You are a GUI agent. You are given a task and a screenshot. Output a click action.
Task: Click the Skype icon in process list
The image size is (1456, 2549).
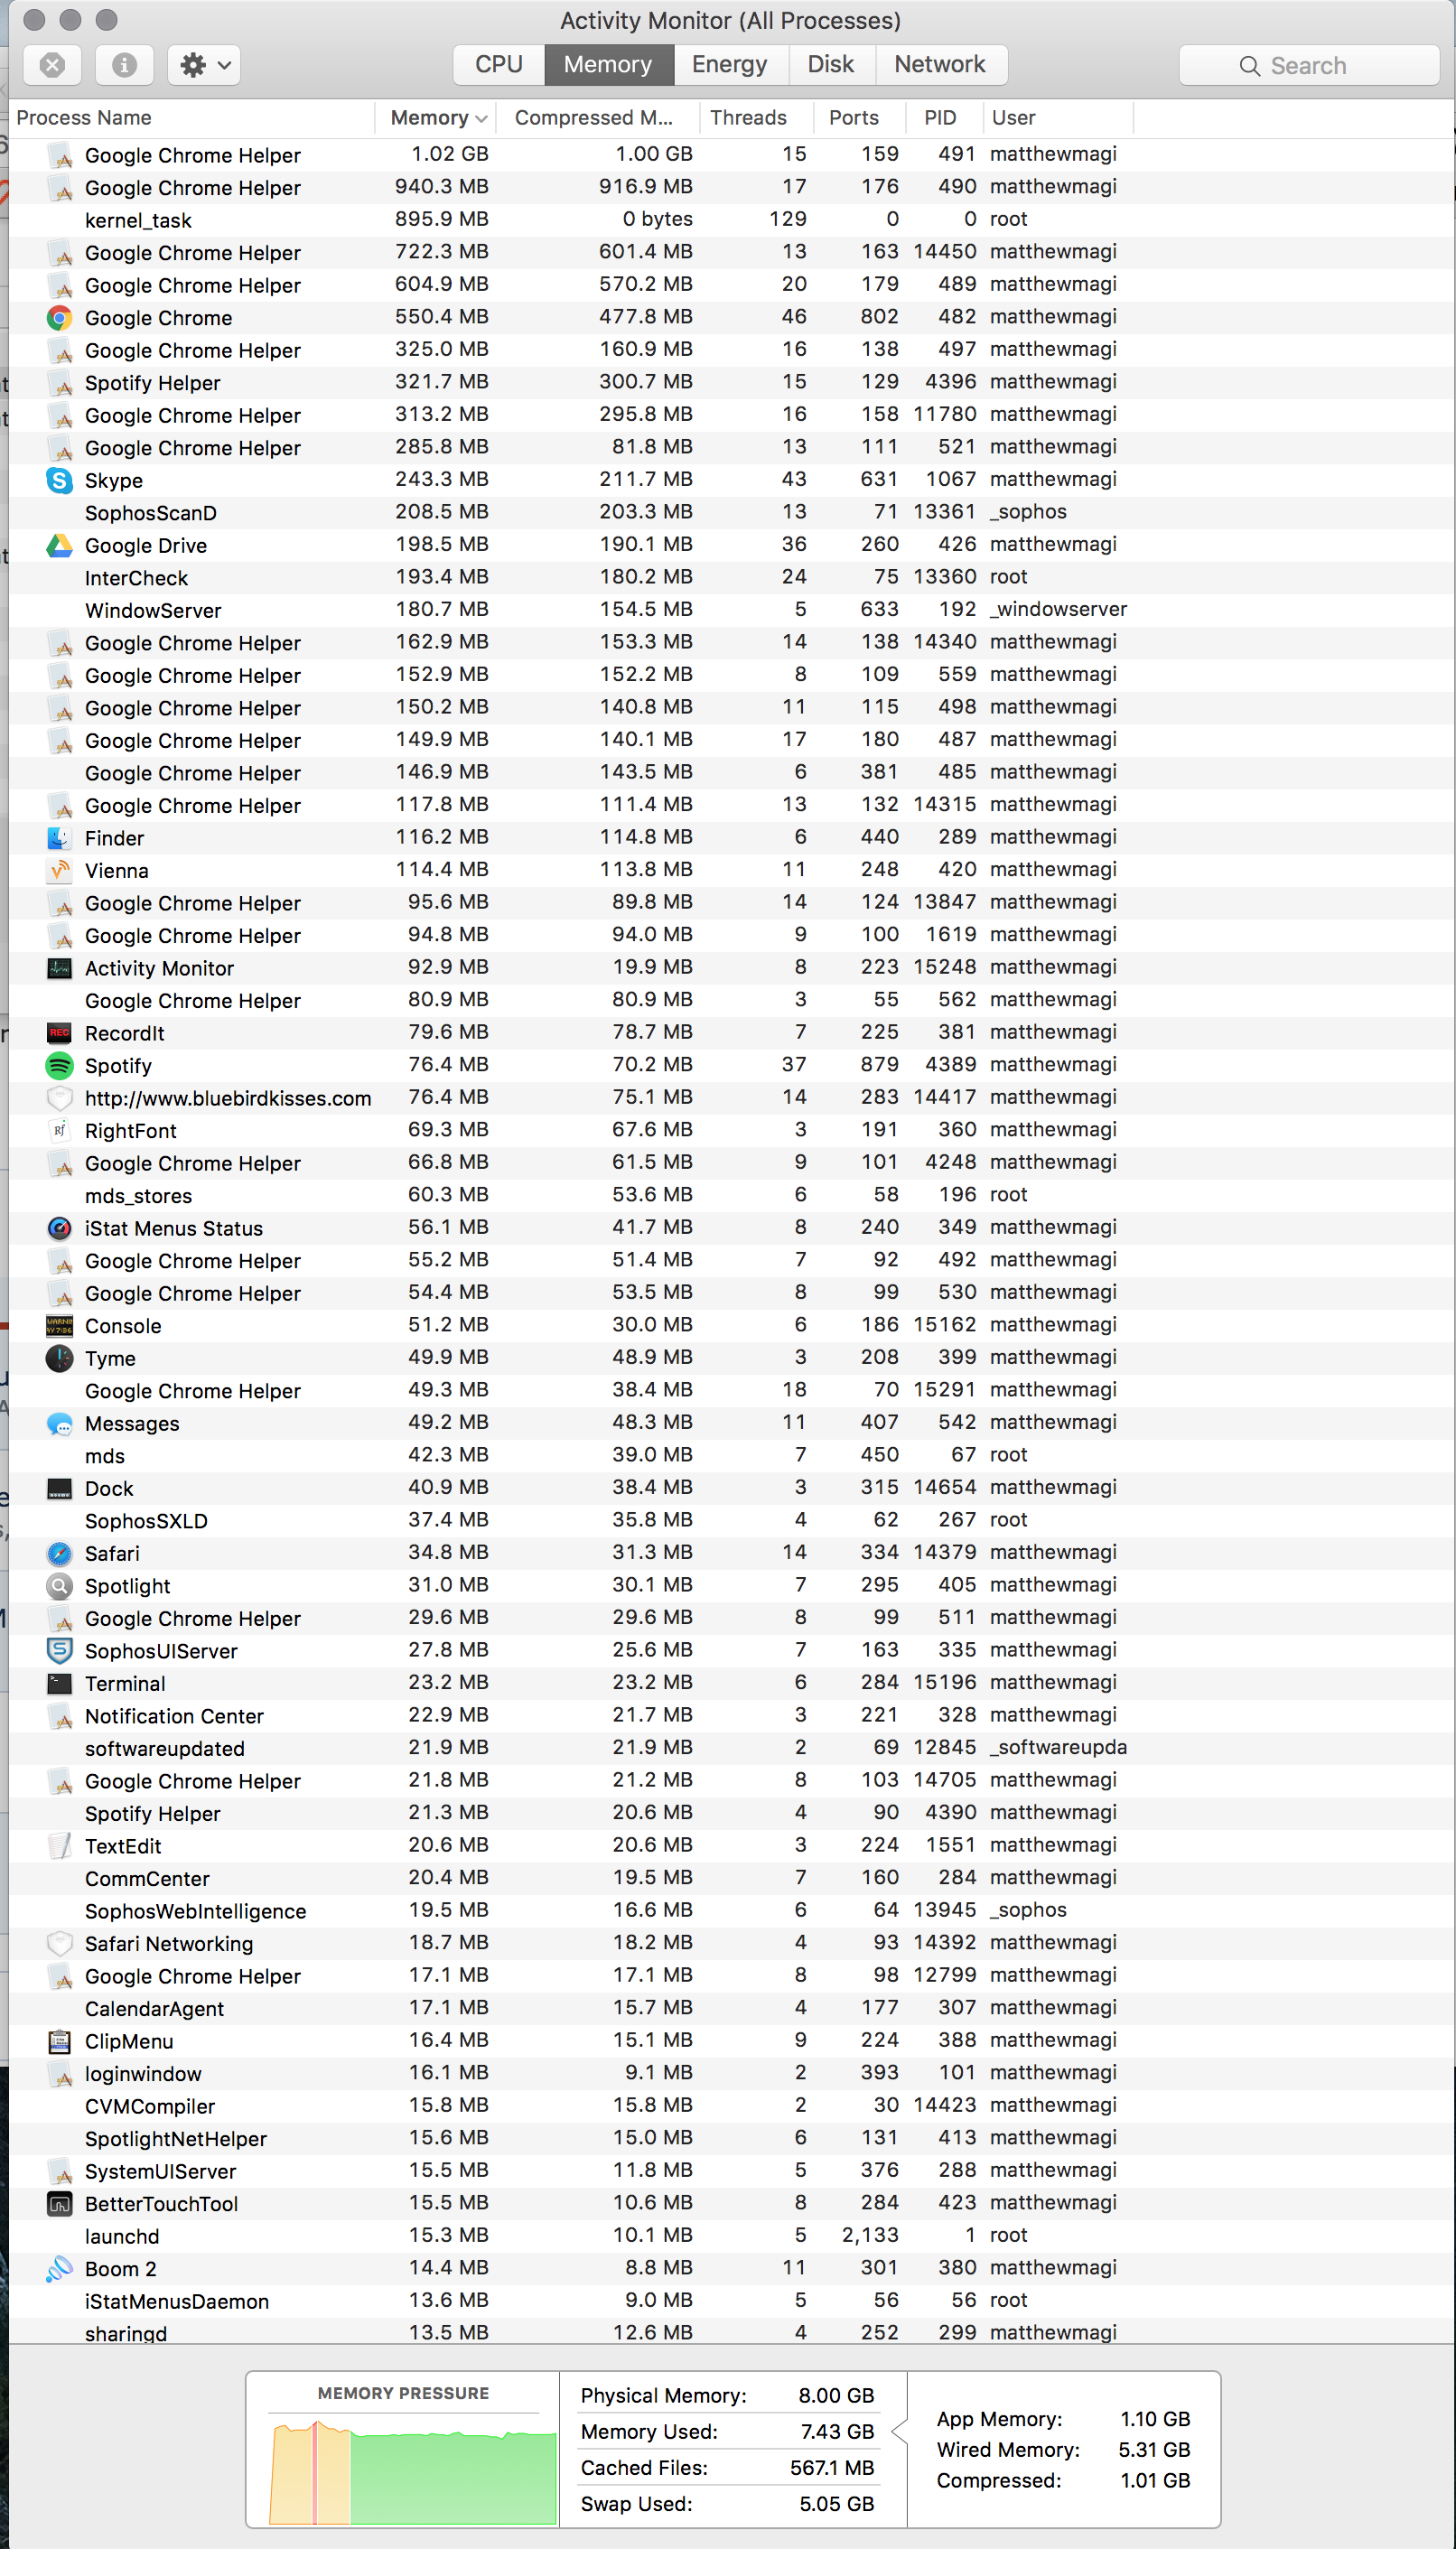[60, 481]
